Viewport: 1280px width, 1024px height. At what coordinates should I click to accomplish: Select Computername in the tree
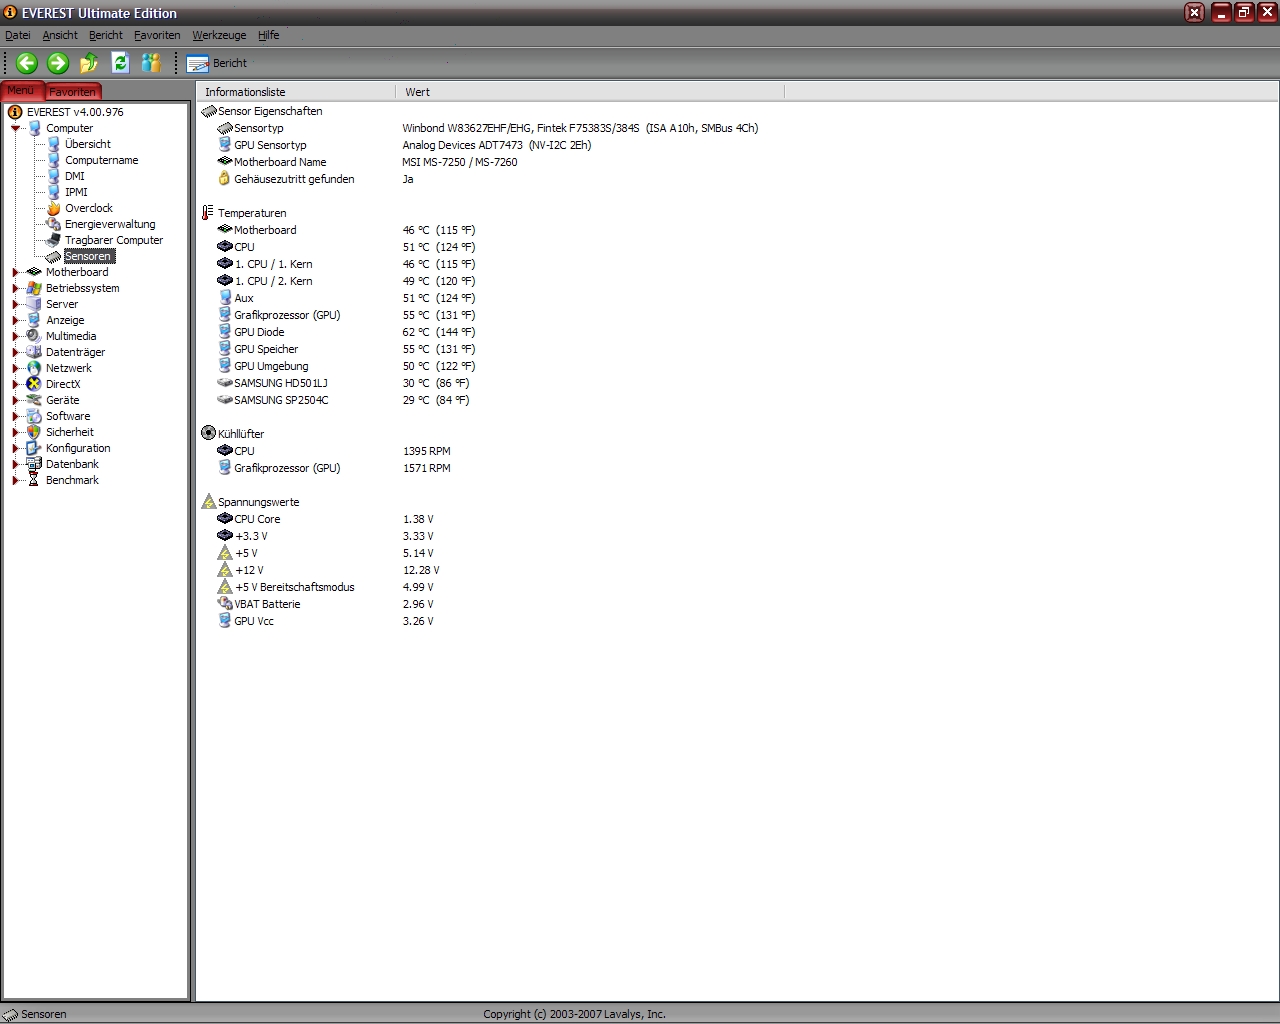point(102,160)
